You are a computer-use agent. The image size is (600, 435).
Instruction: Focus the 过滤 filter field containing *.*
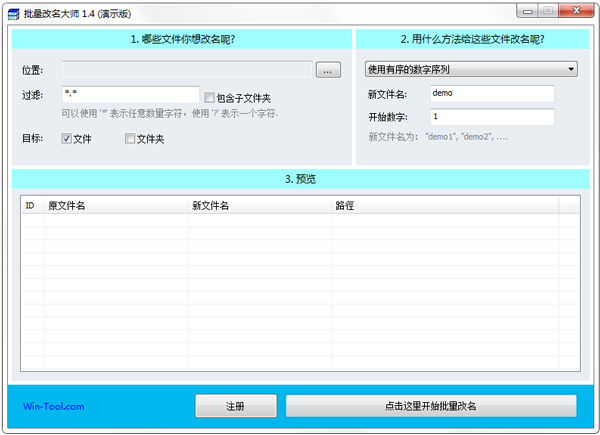point(130,94)
